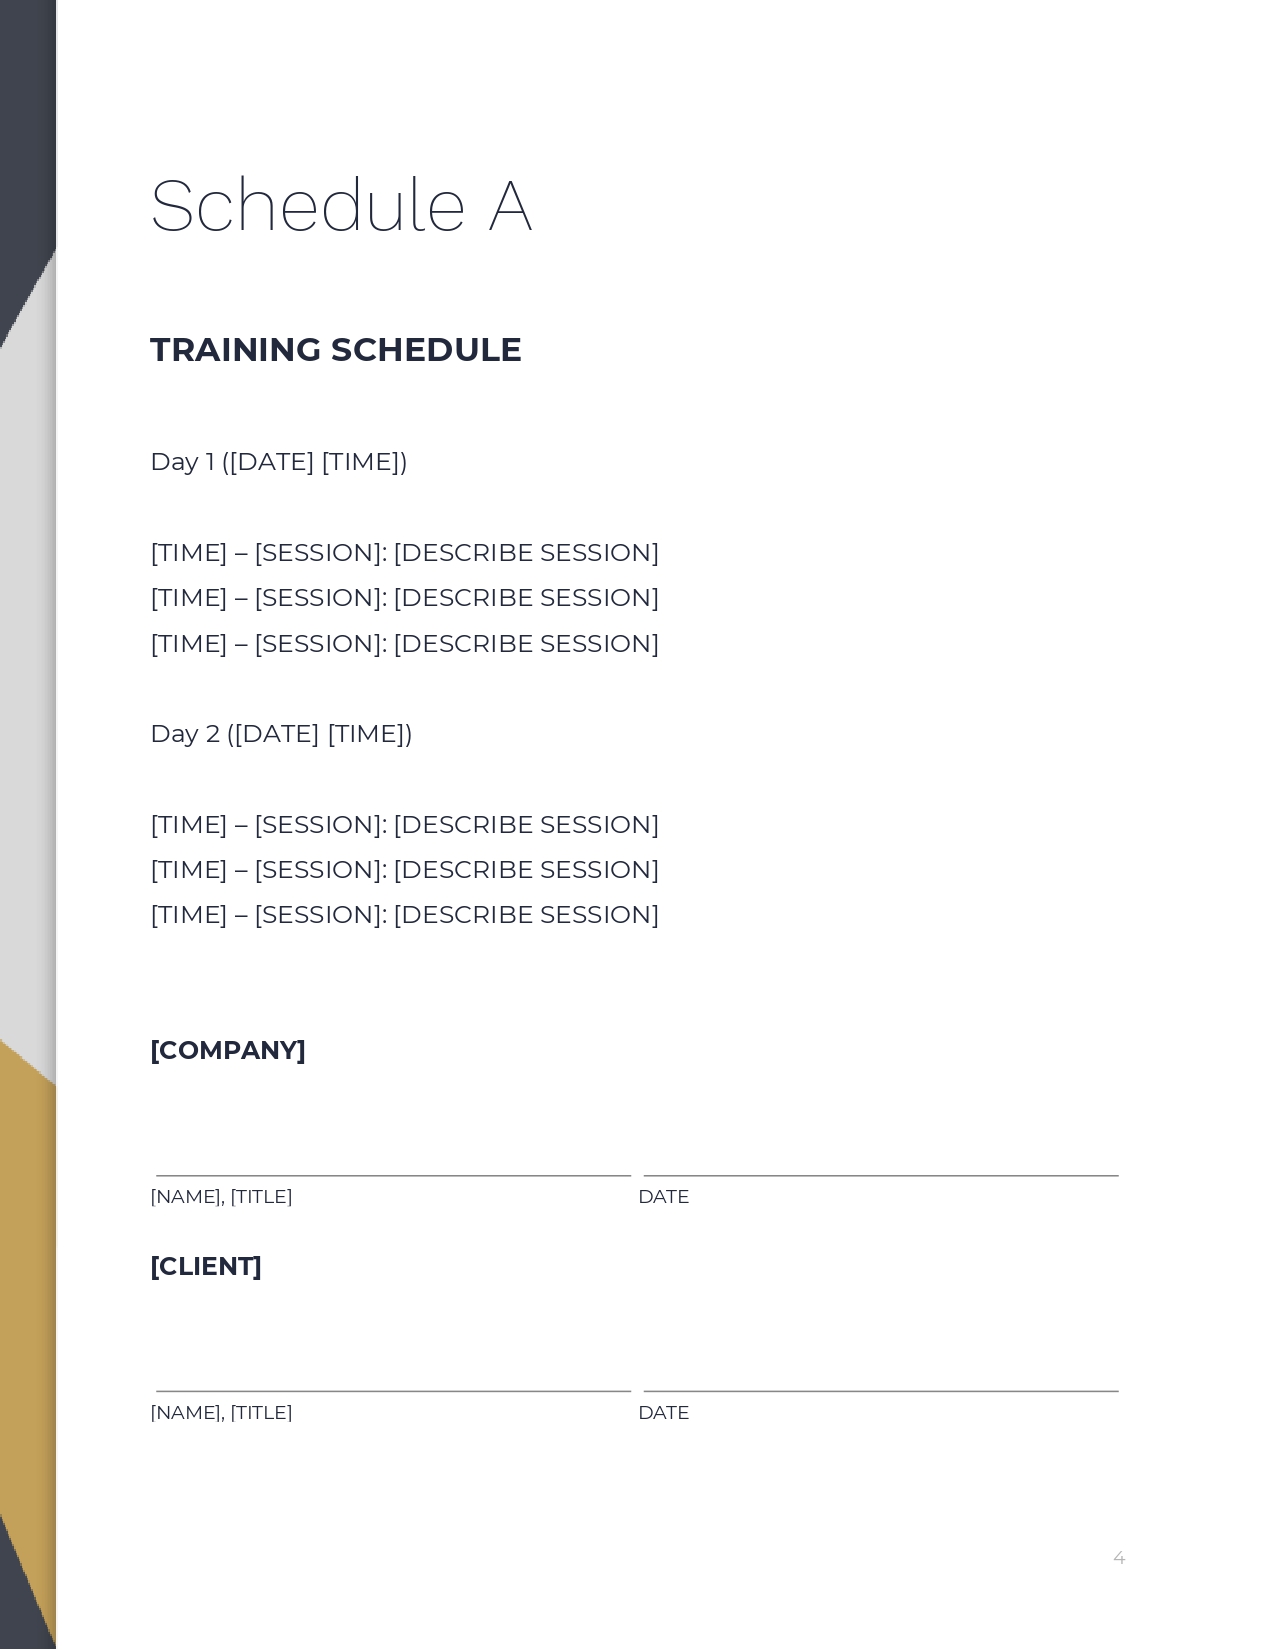Select the first session line under Day 2
Screen dimensions: 1275x1650
point(404,825)
